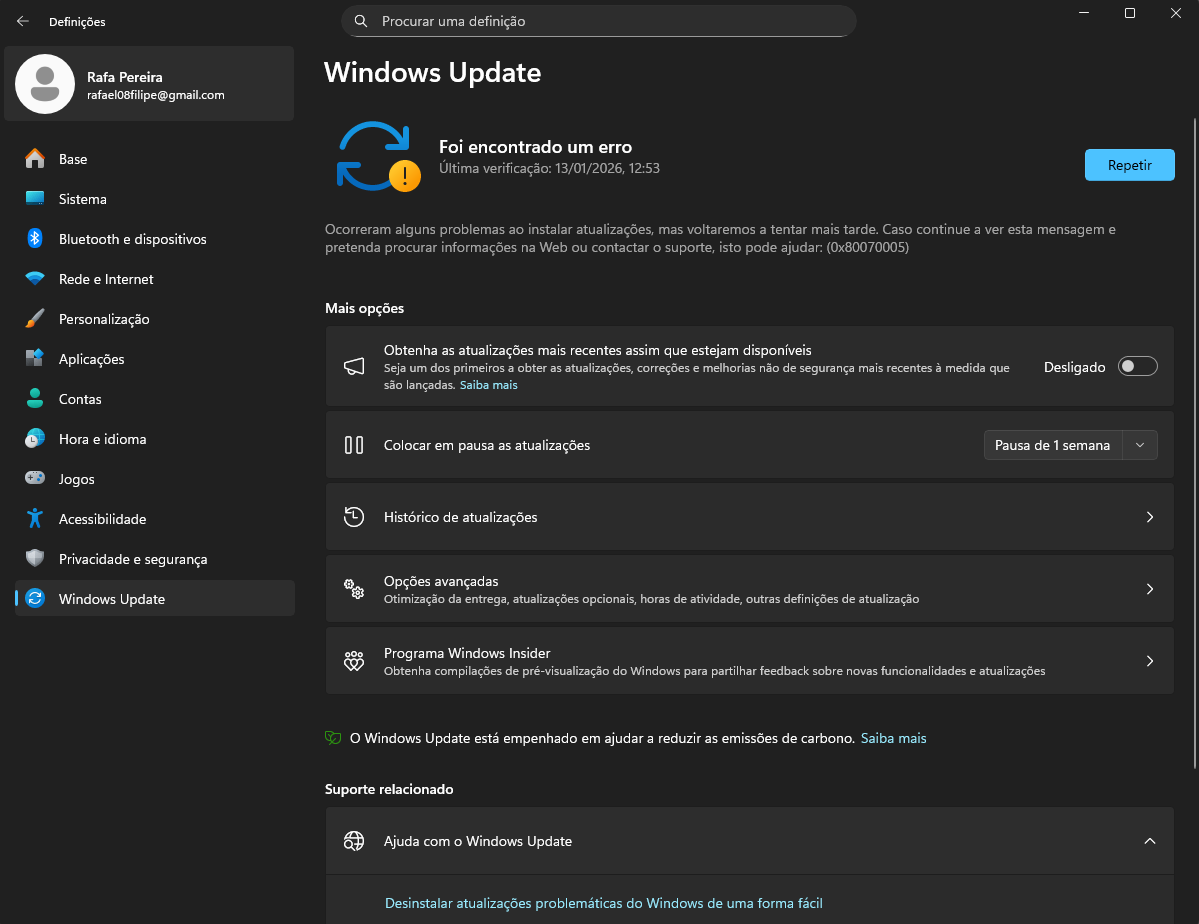Image resolution: width=1199 pixels, height=924 pixels.
Task: Toggle the Desligado latest updates switch
Action: coord(1137,367)
